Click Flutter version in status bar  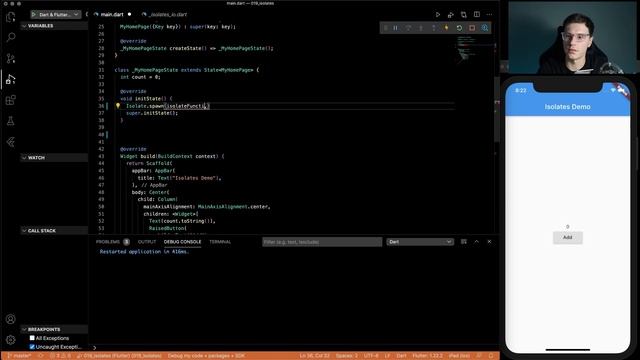pos(427,356)
